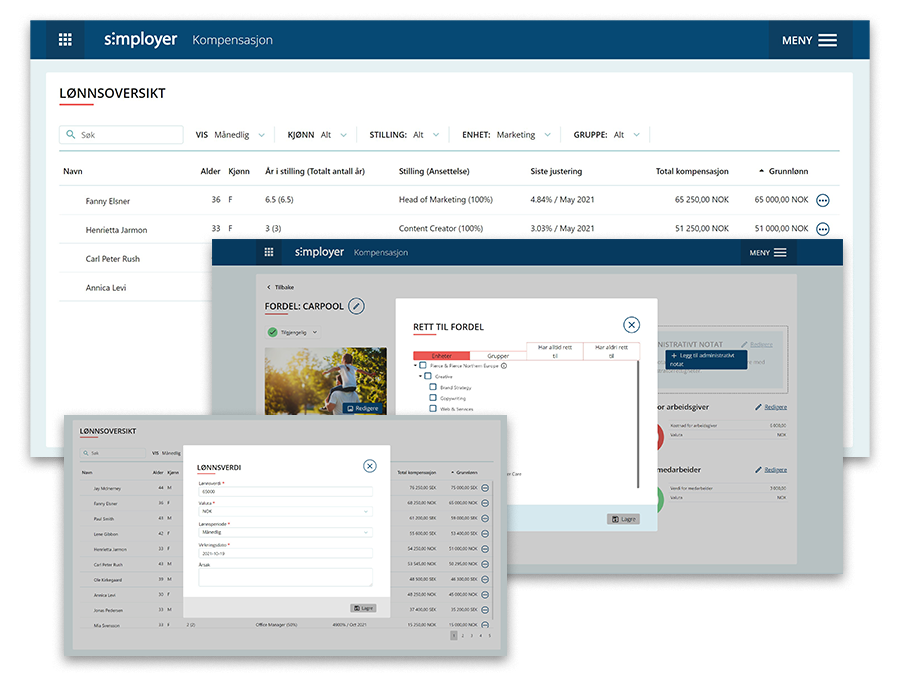Click Lagre in the Lønnsverdi dialog
The height and width of the screenshot is (675, 900).
pos(362,608)
